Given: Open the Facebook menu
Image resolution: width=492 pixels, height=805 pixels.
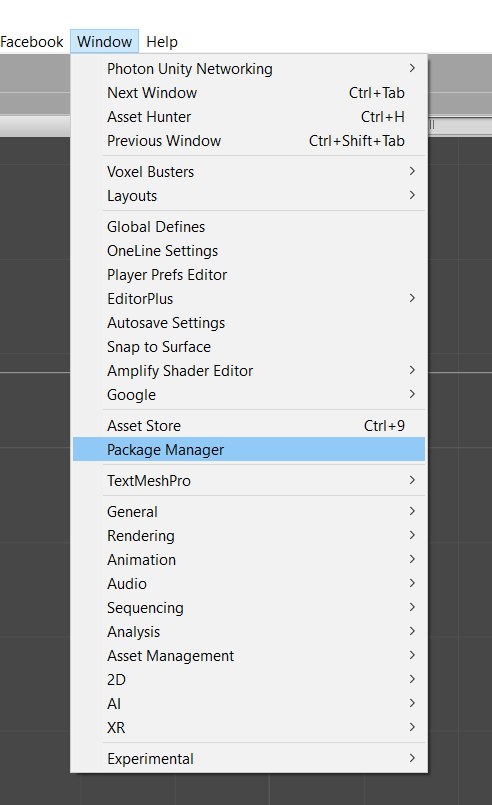Looking at the screenshot, I should [32, 42].
